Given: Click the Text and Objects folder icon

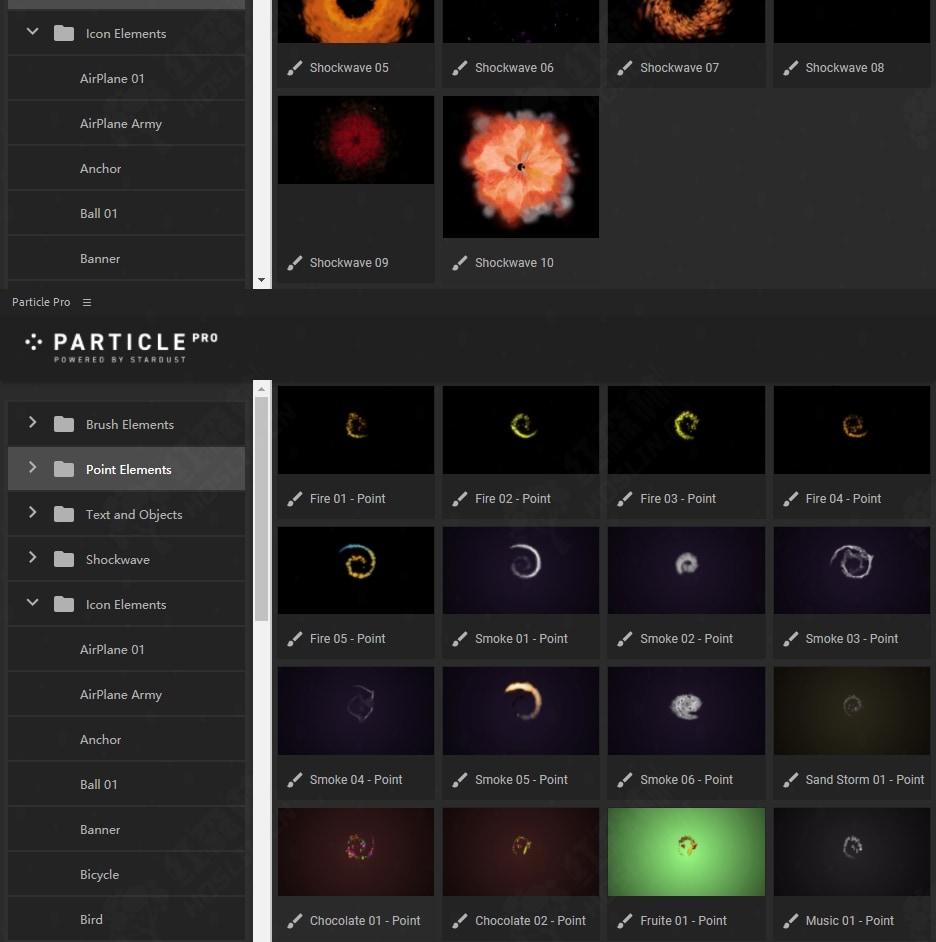Looking at the screenshot, I should [x=64, y=514].
